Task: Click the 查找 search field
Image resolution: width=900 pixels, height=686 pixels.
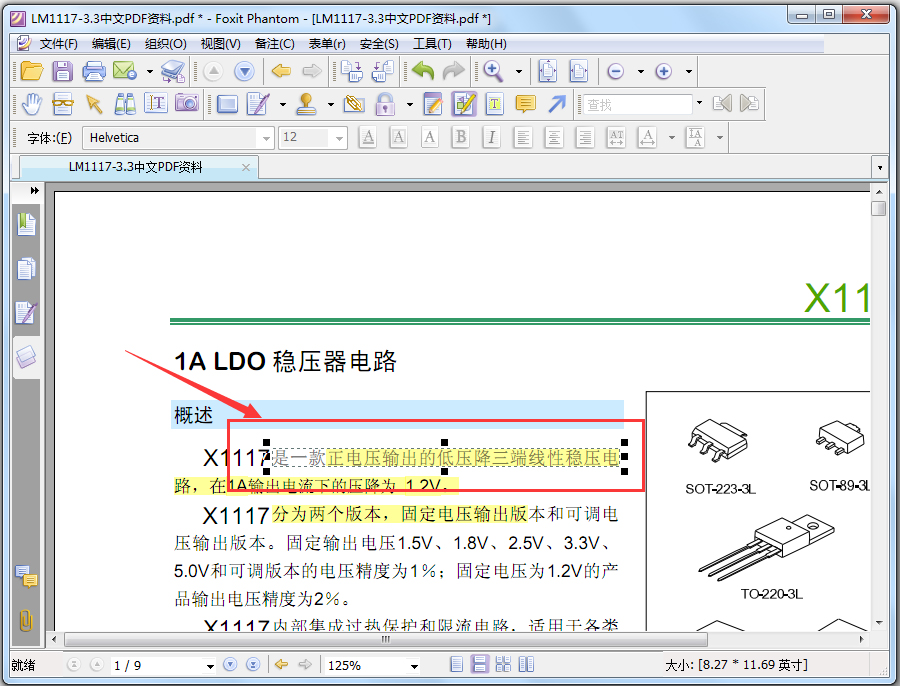Action: pyautogui.click(x=637, y=104)
